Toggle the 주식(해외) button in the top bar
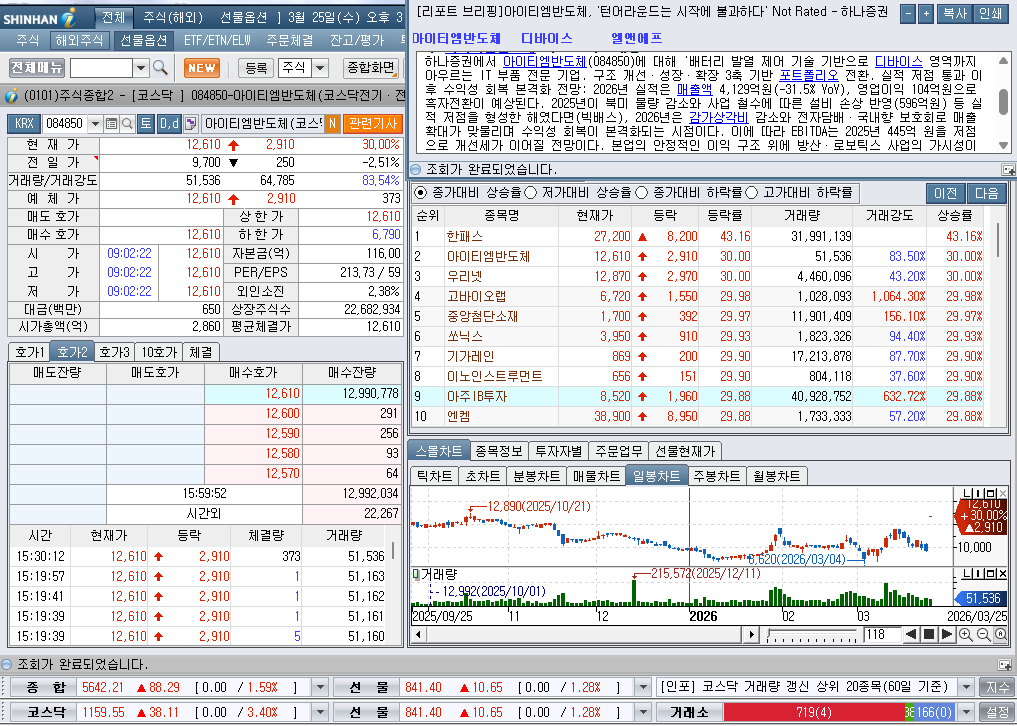The width and height of the screenshot is (1017, 726). pyautogui.click(x=173, y=18)
